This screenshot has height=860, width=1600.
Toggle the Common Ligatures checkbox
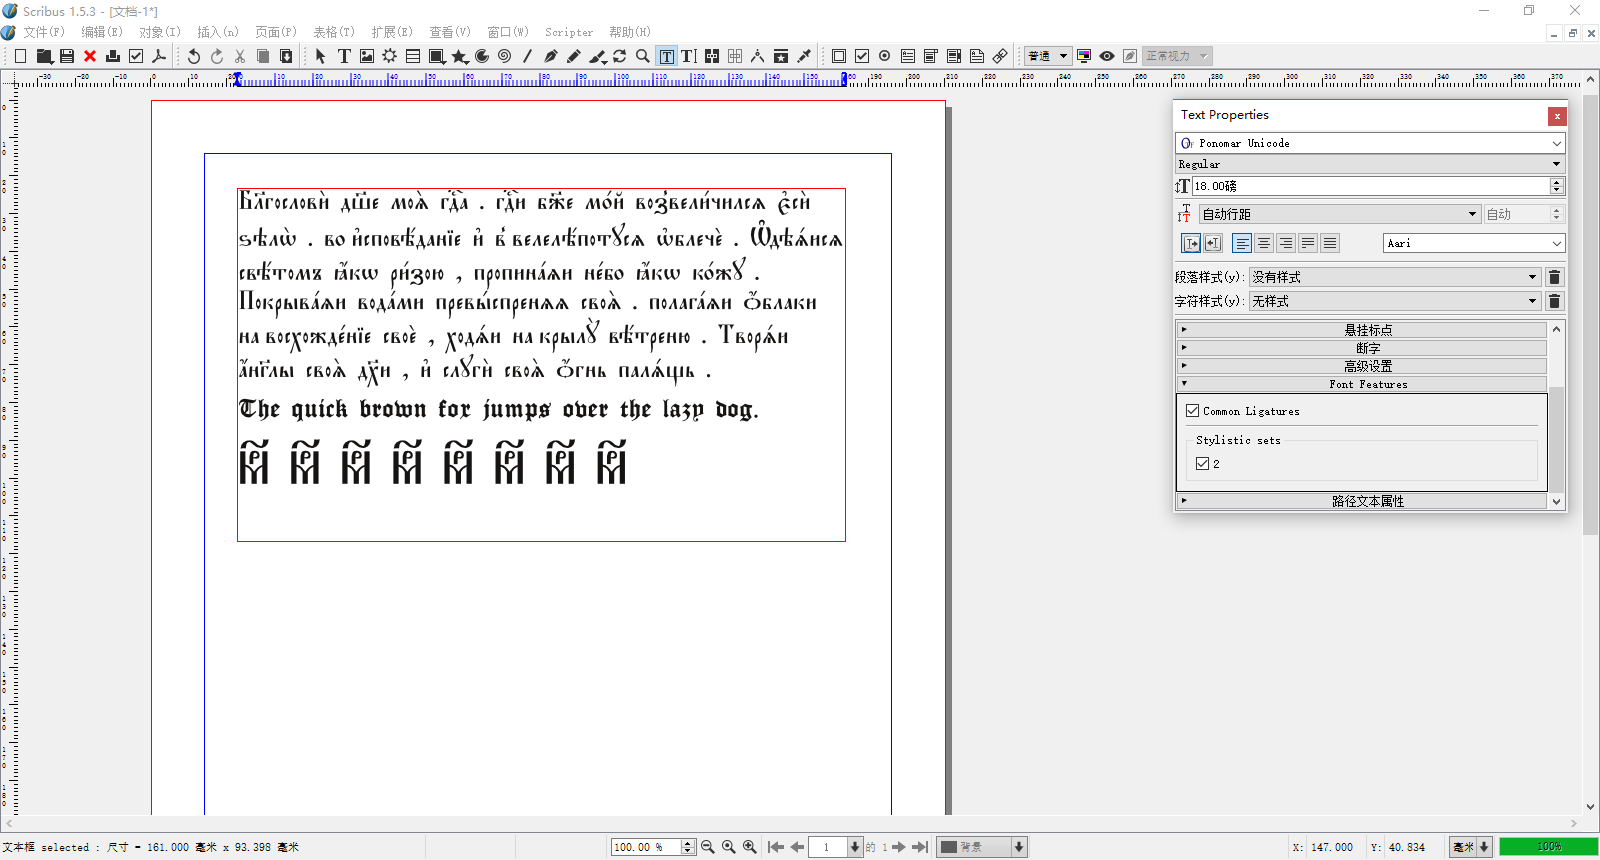pos(1193,411)
